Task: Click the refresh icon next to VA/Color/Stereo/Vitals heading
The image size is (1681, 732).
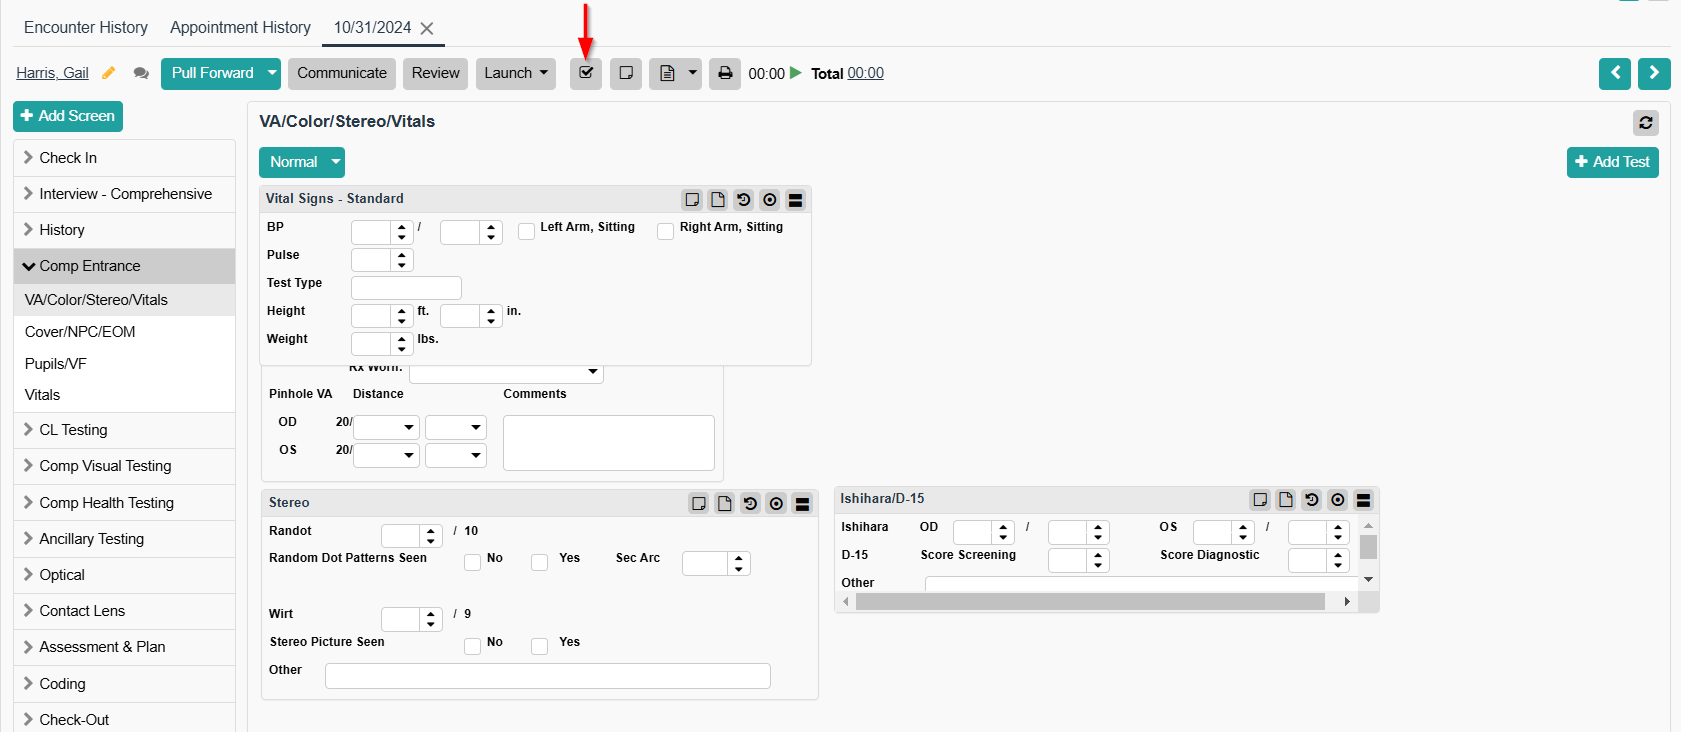Action: [x=1645, y=122]
